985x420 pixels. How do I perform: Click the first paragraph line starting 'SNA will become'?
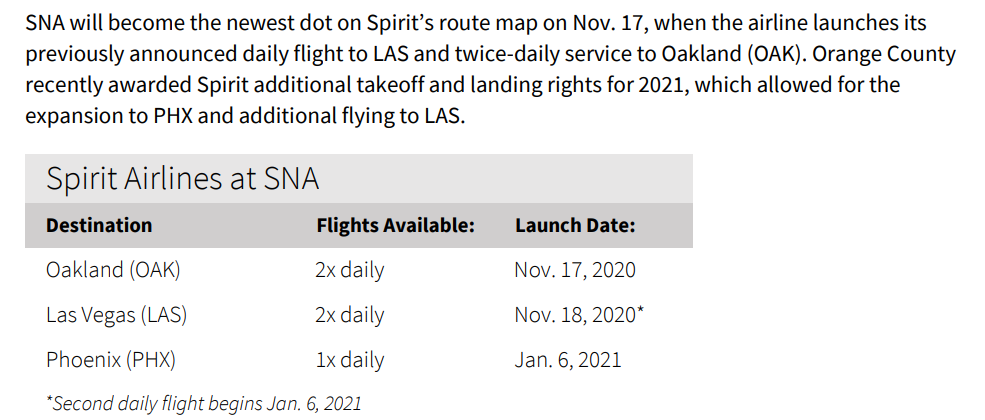point(476,24)
